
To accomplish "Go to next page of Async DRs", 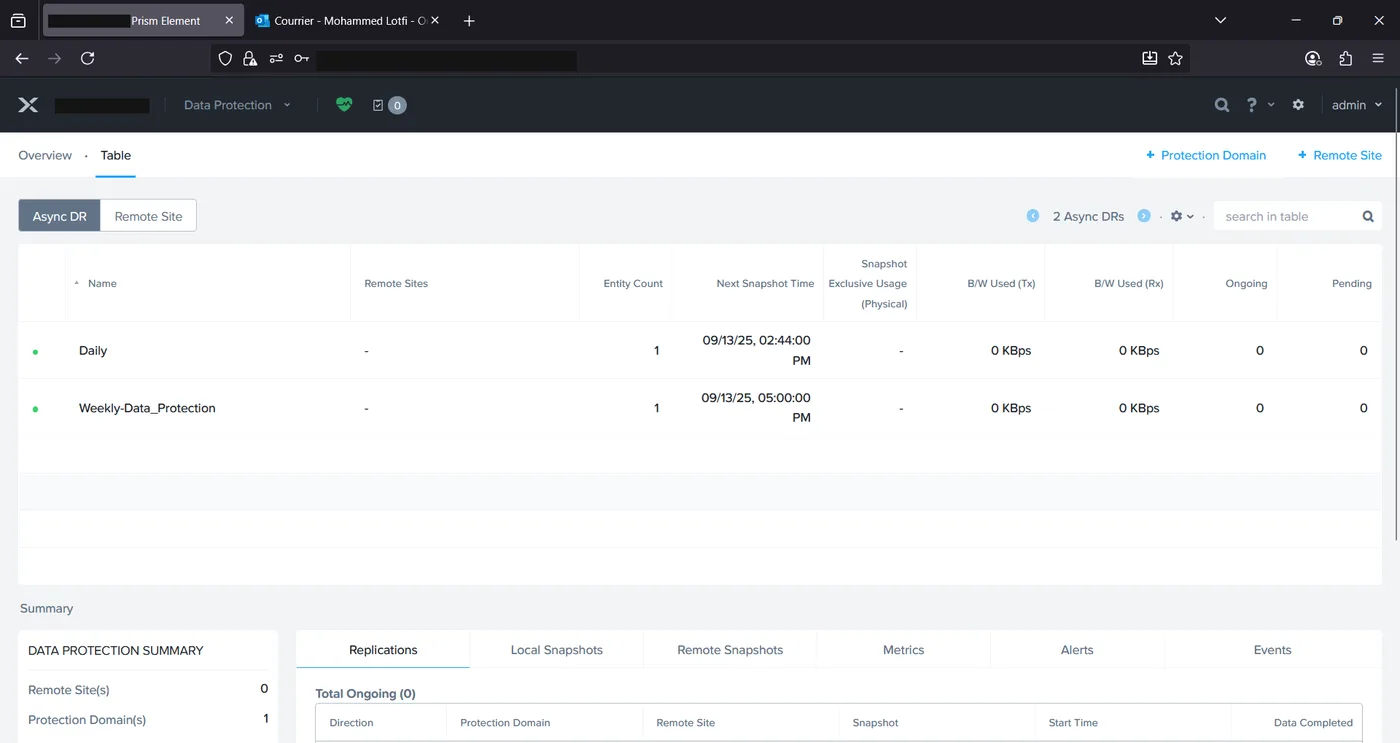I will click(x=1144, y=216).
